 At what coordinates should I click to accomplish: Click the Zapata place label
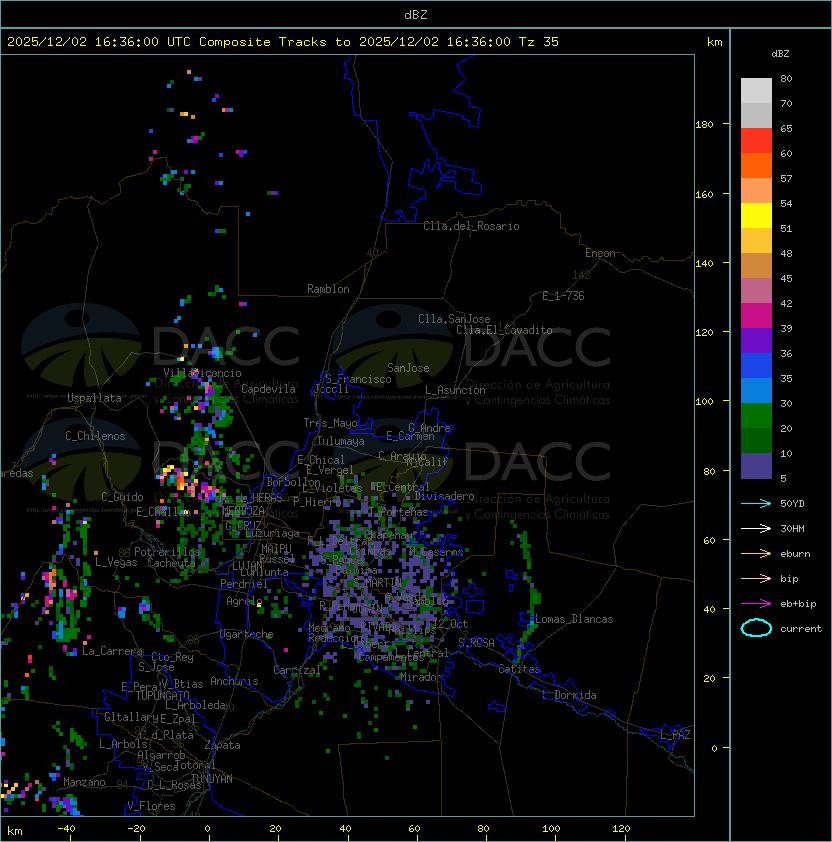click(222, 745)
